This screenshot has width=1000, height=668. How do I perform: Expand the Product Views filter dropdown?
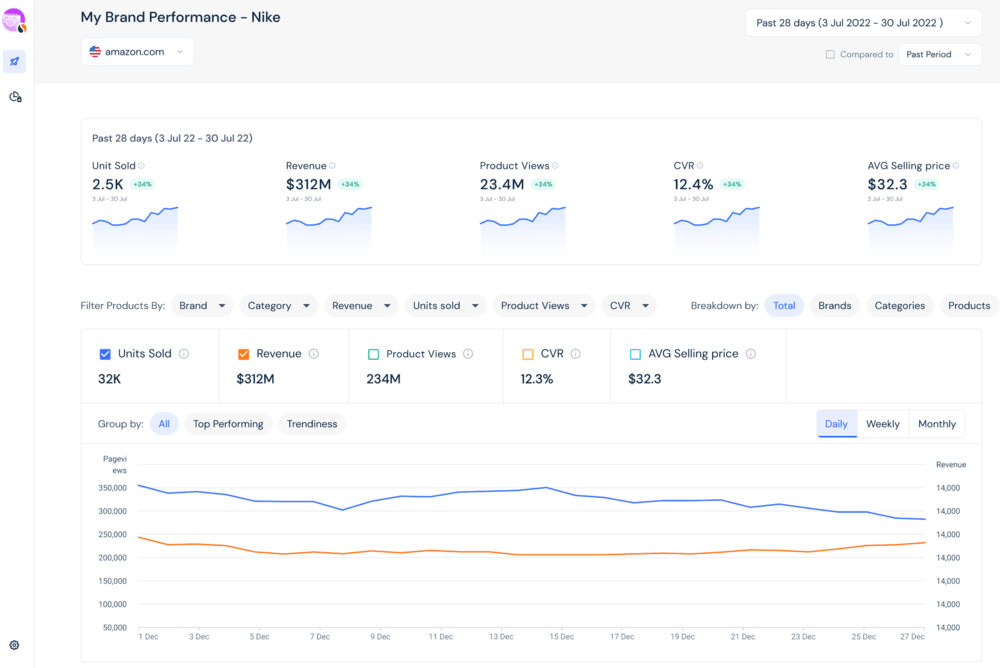pos(544,306)
